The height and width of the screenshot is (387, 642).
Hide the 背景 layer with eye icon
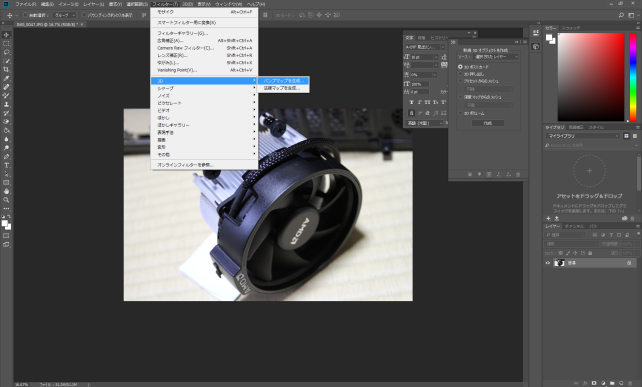click(x=548, y=263)
